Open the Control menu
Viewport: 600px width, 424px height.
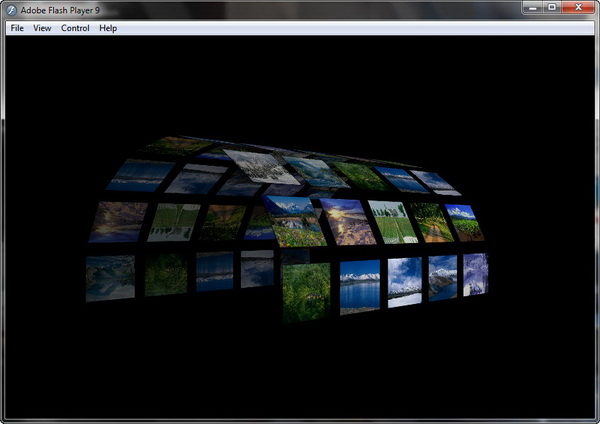[75, 28]
